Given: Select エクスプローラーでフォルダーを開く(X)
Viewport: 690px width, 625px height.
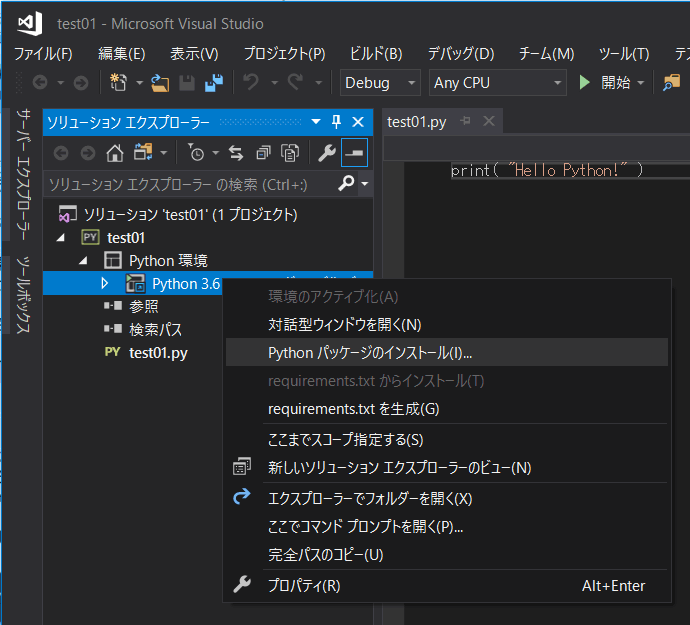Looking at the screenshot, I should (x=447, y=498).
